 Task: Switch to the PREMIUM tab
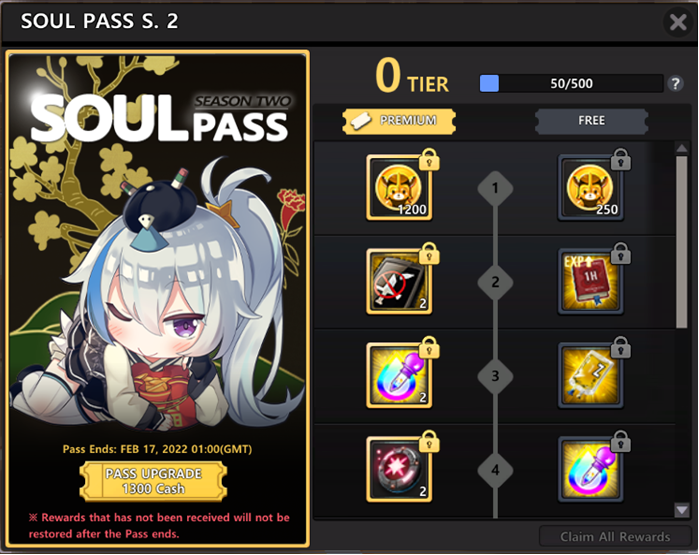[x=399, y=121]
